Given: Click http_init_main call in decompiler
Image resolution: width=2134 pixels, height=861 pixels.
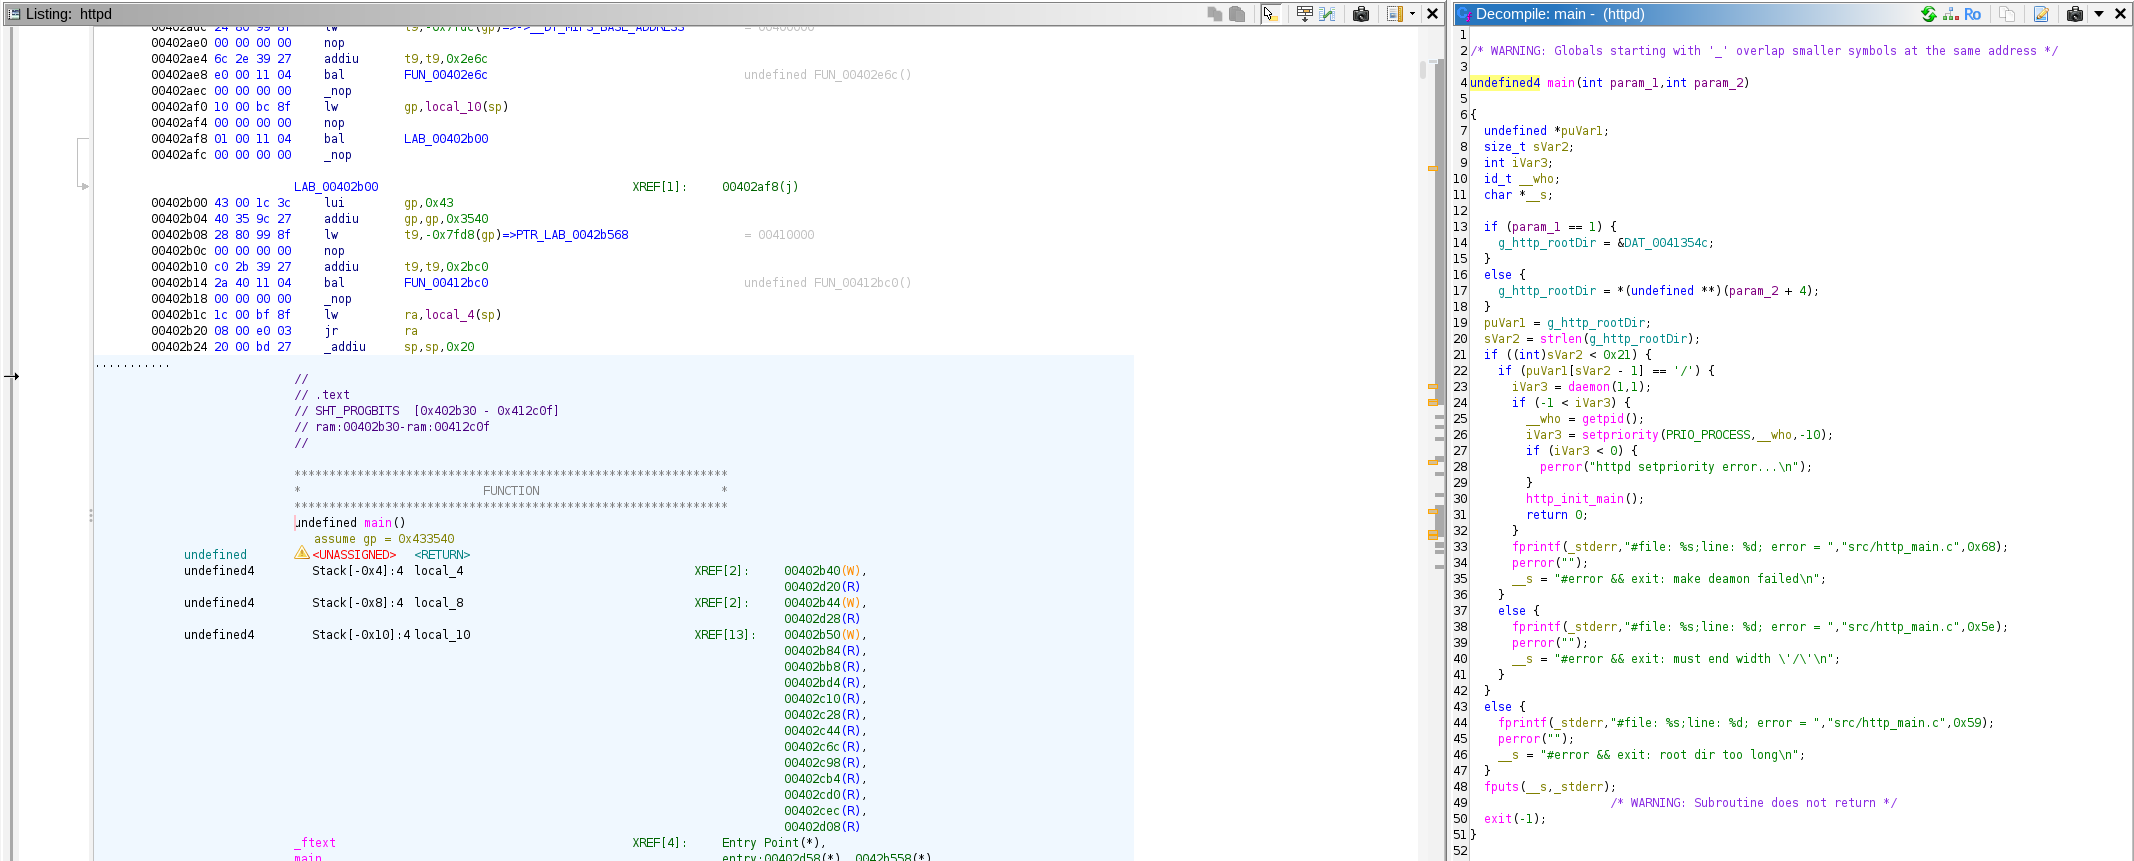Looking at the screenshot, I should 1574,499.
